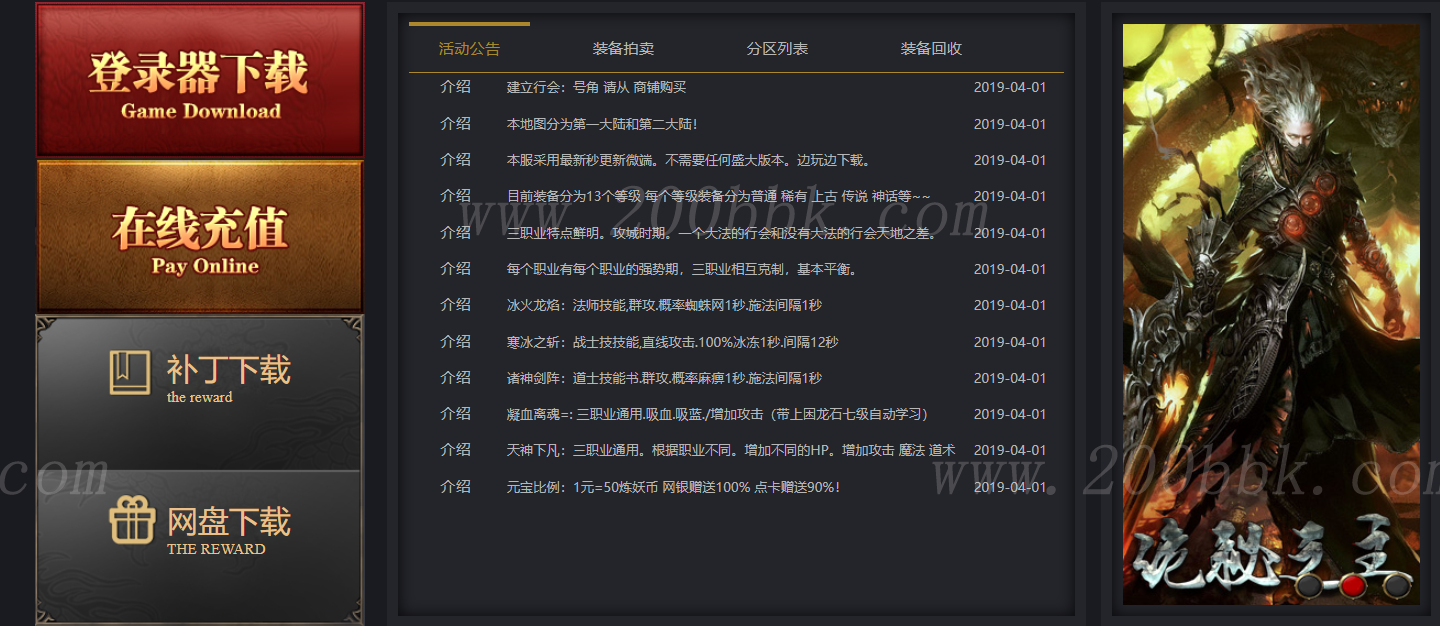Click the 2019-04-01 date in the 诸神剑阵 row
Viewport: 1440px width, 626px height.
point(1010,378)
